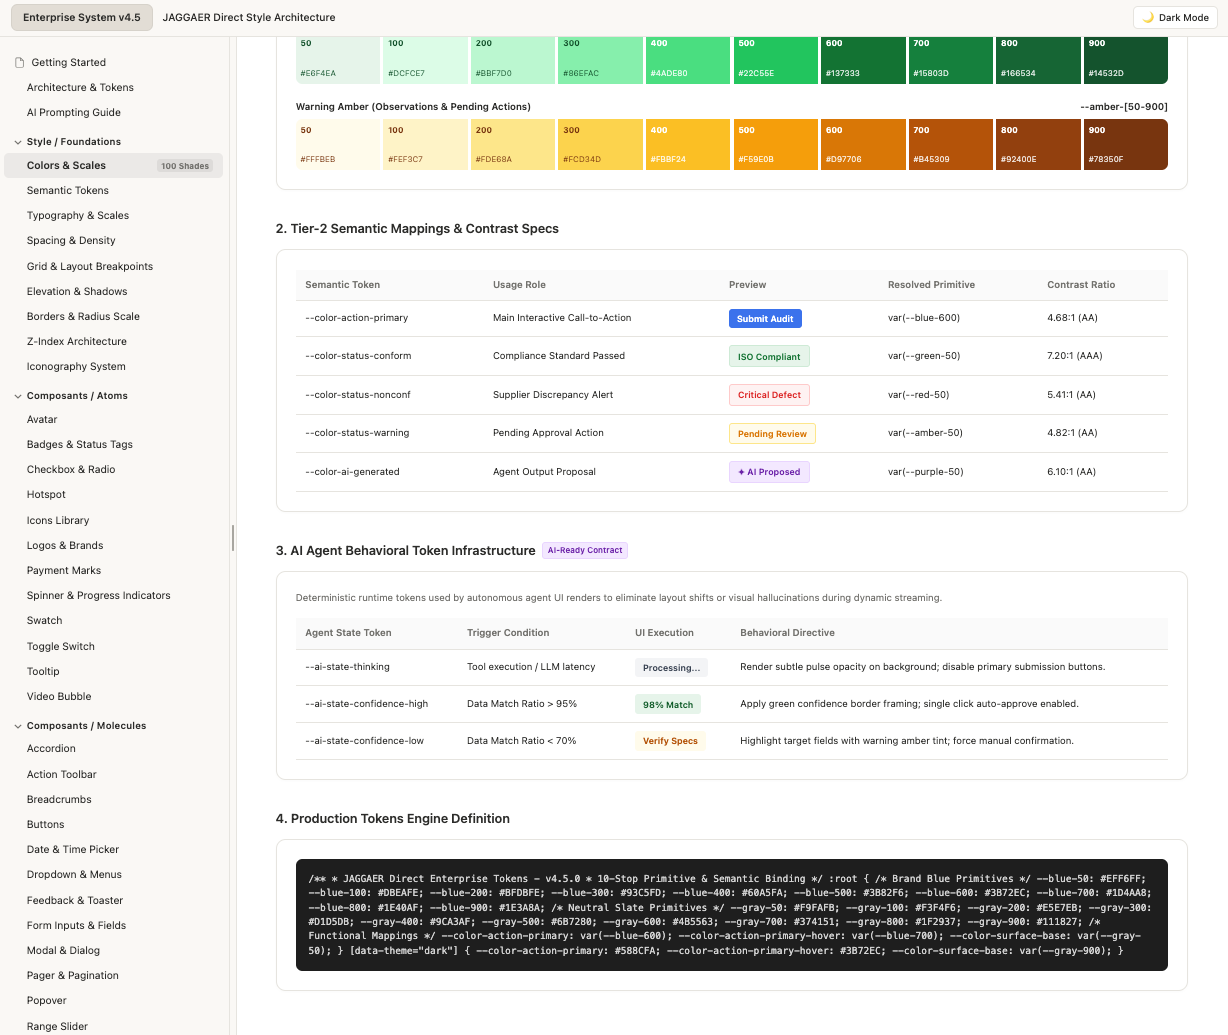Click --color-action-primary token cell

click(x=357, y=318)
